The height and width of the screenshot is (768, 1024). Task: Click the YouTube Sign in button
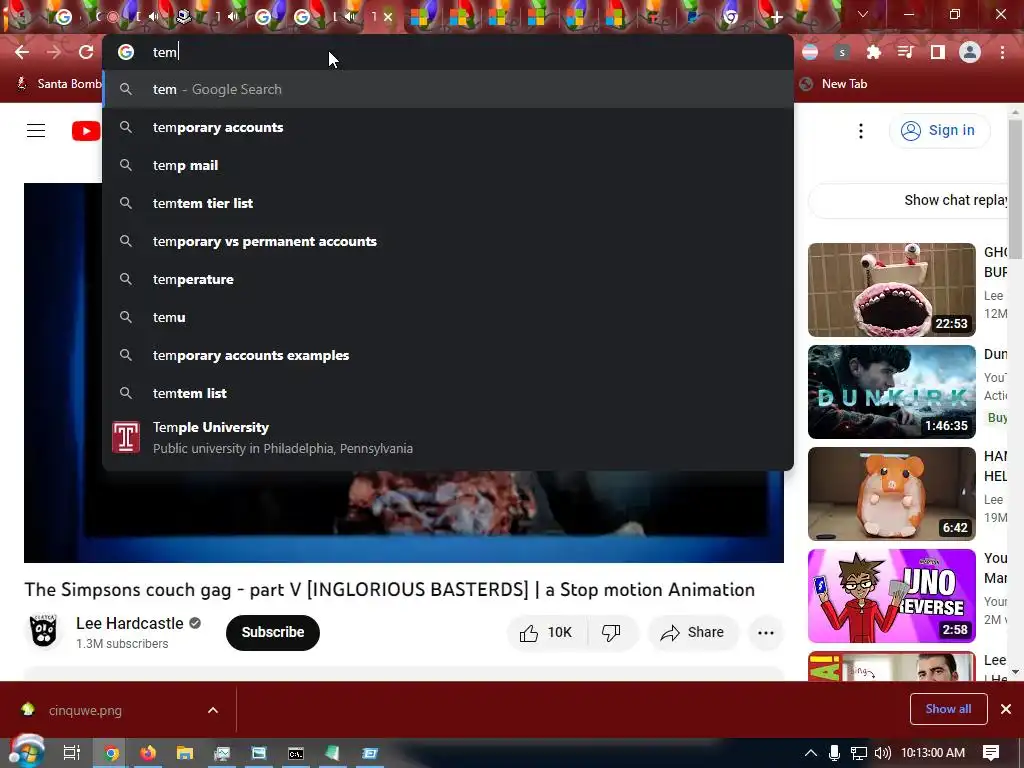(939, 131)
